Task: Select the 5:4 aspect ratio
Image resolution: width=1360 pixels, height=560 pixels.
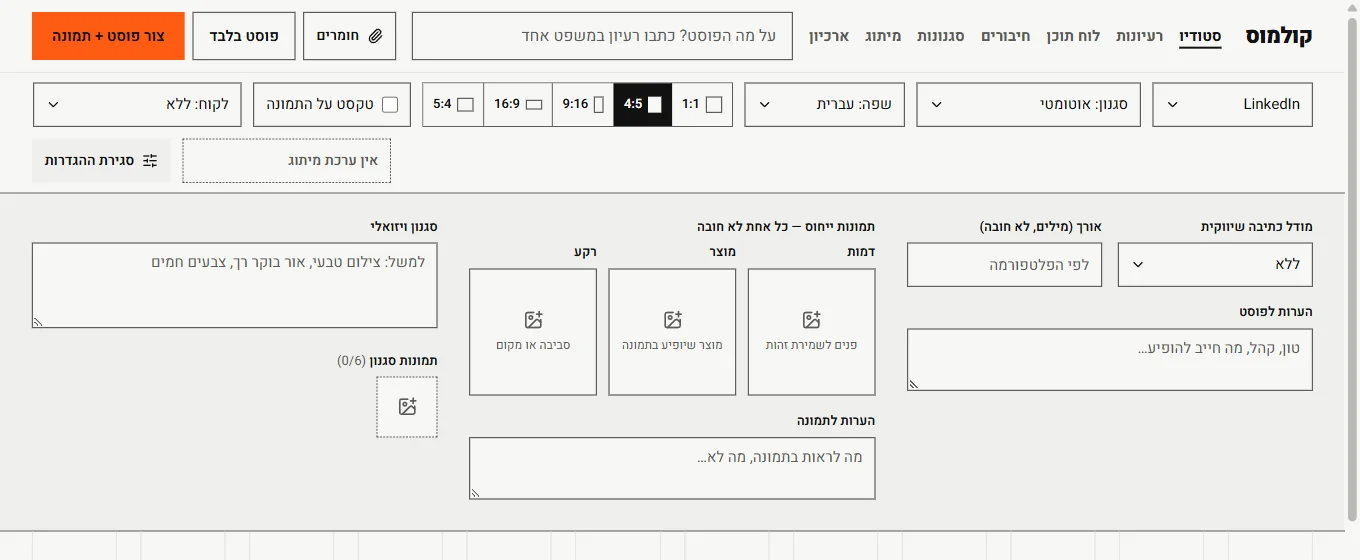Action: click(453, 104)
